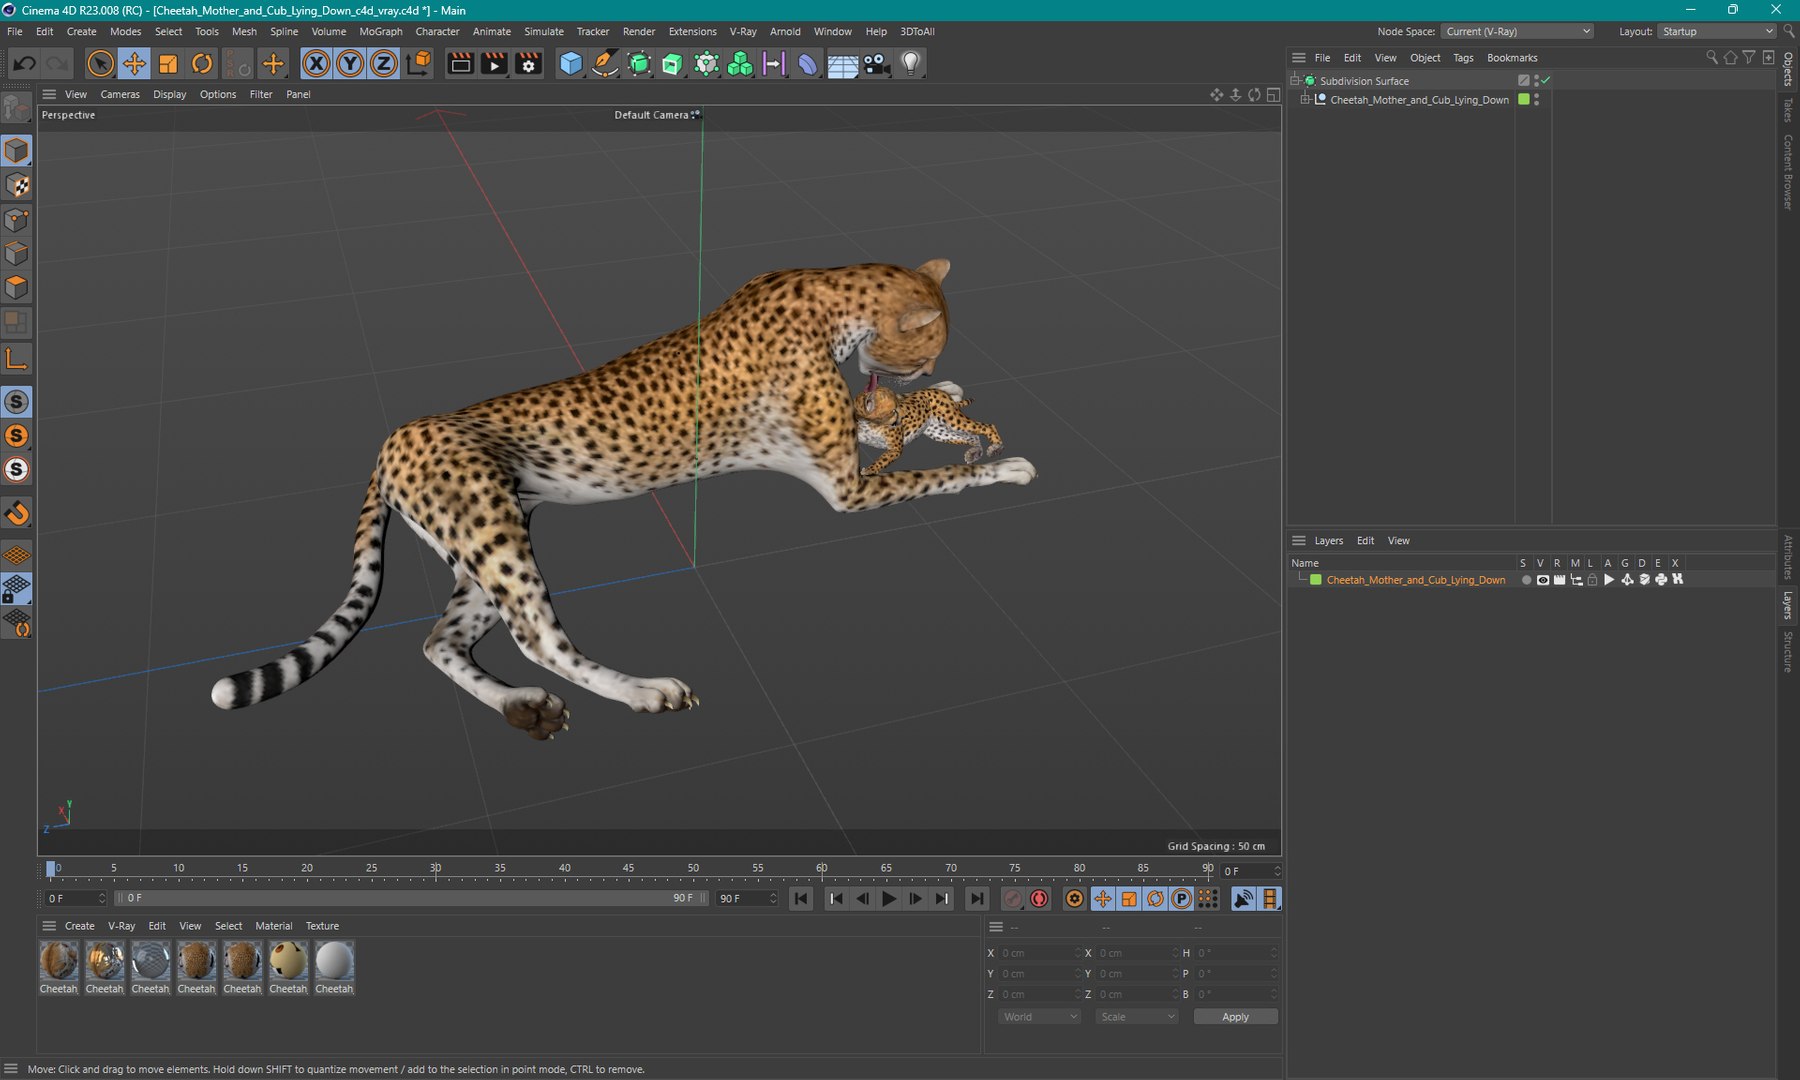
Task: Toggle the Workplane grid icon
Action: tap(17, 555)
